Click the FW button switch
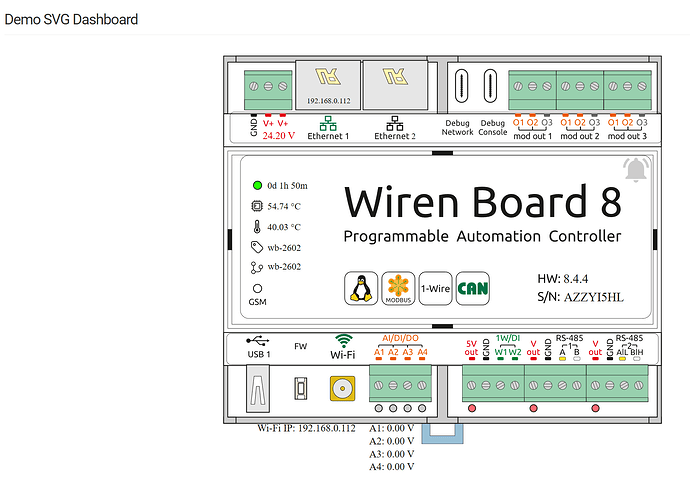Image resolution: width=690 pixels, height=479 pixels. (x=300, y=388)
